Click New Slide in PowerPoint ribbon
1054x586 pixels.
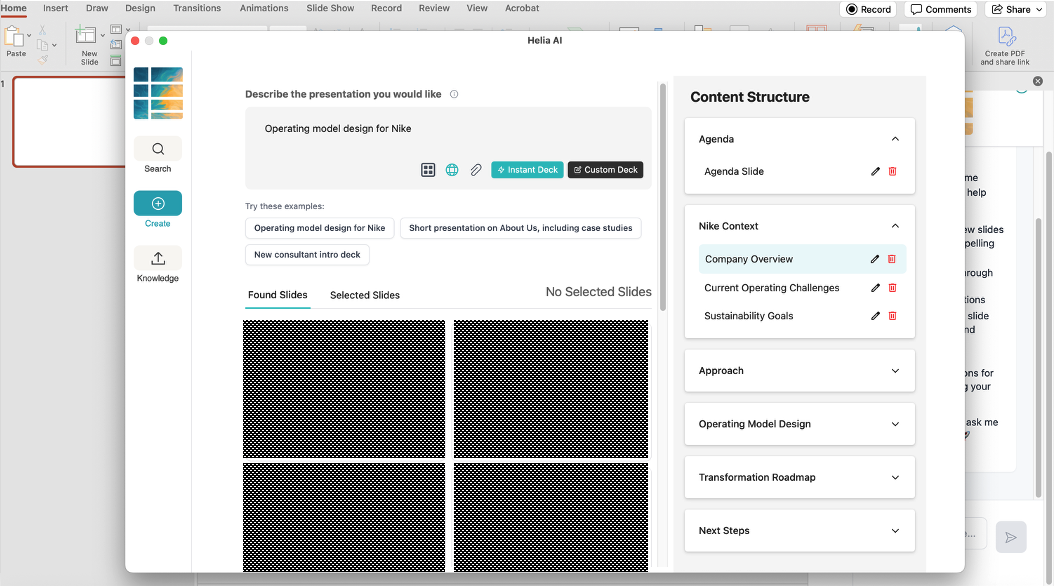89,45
